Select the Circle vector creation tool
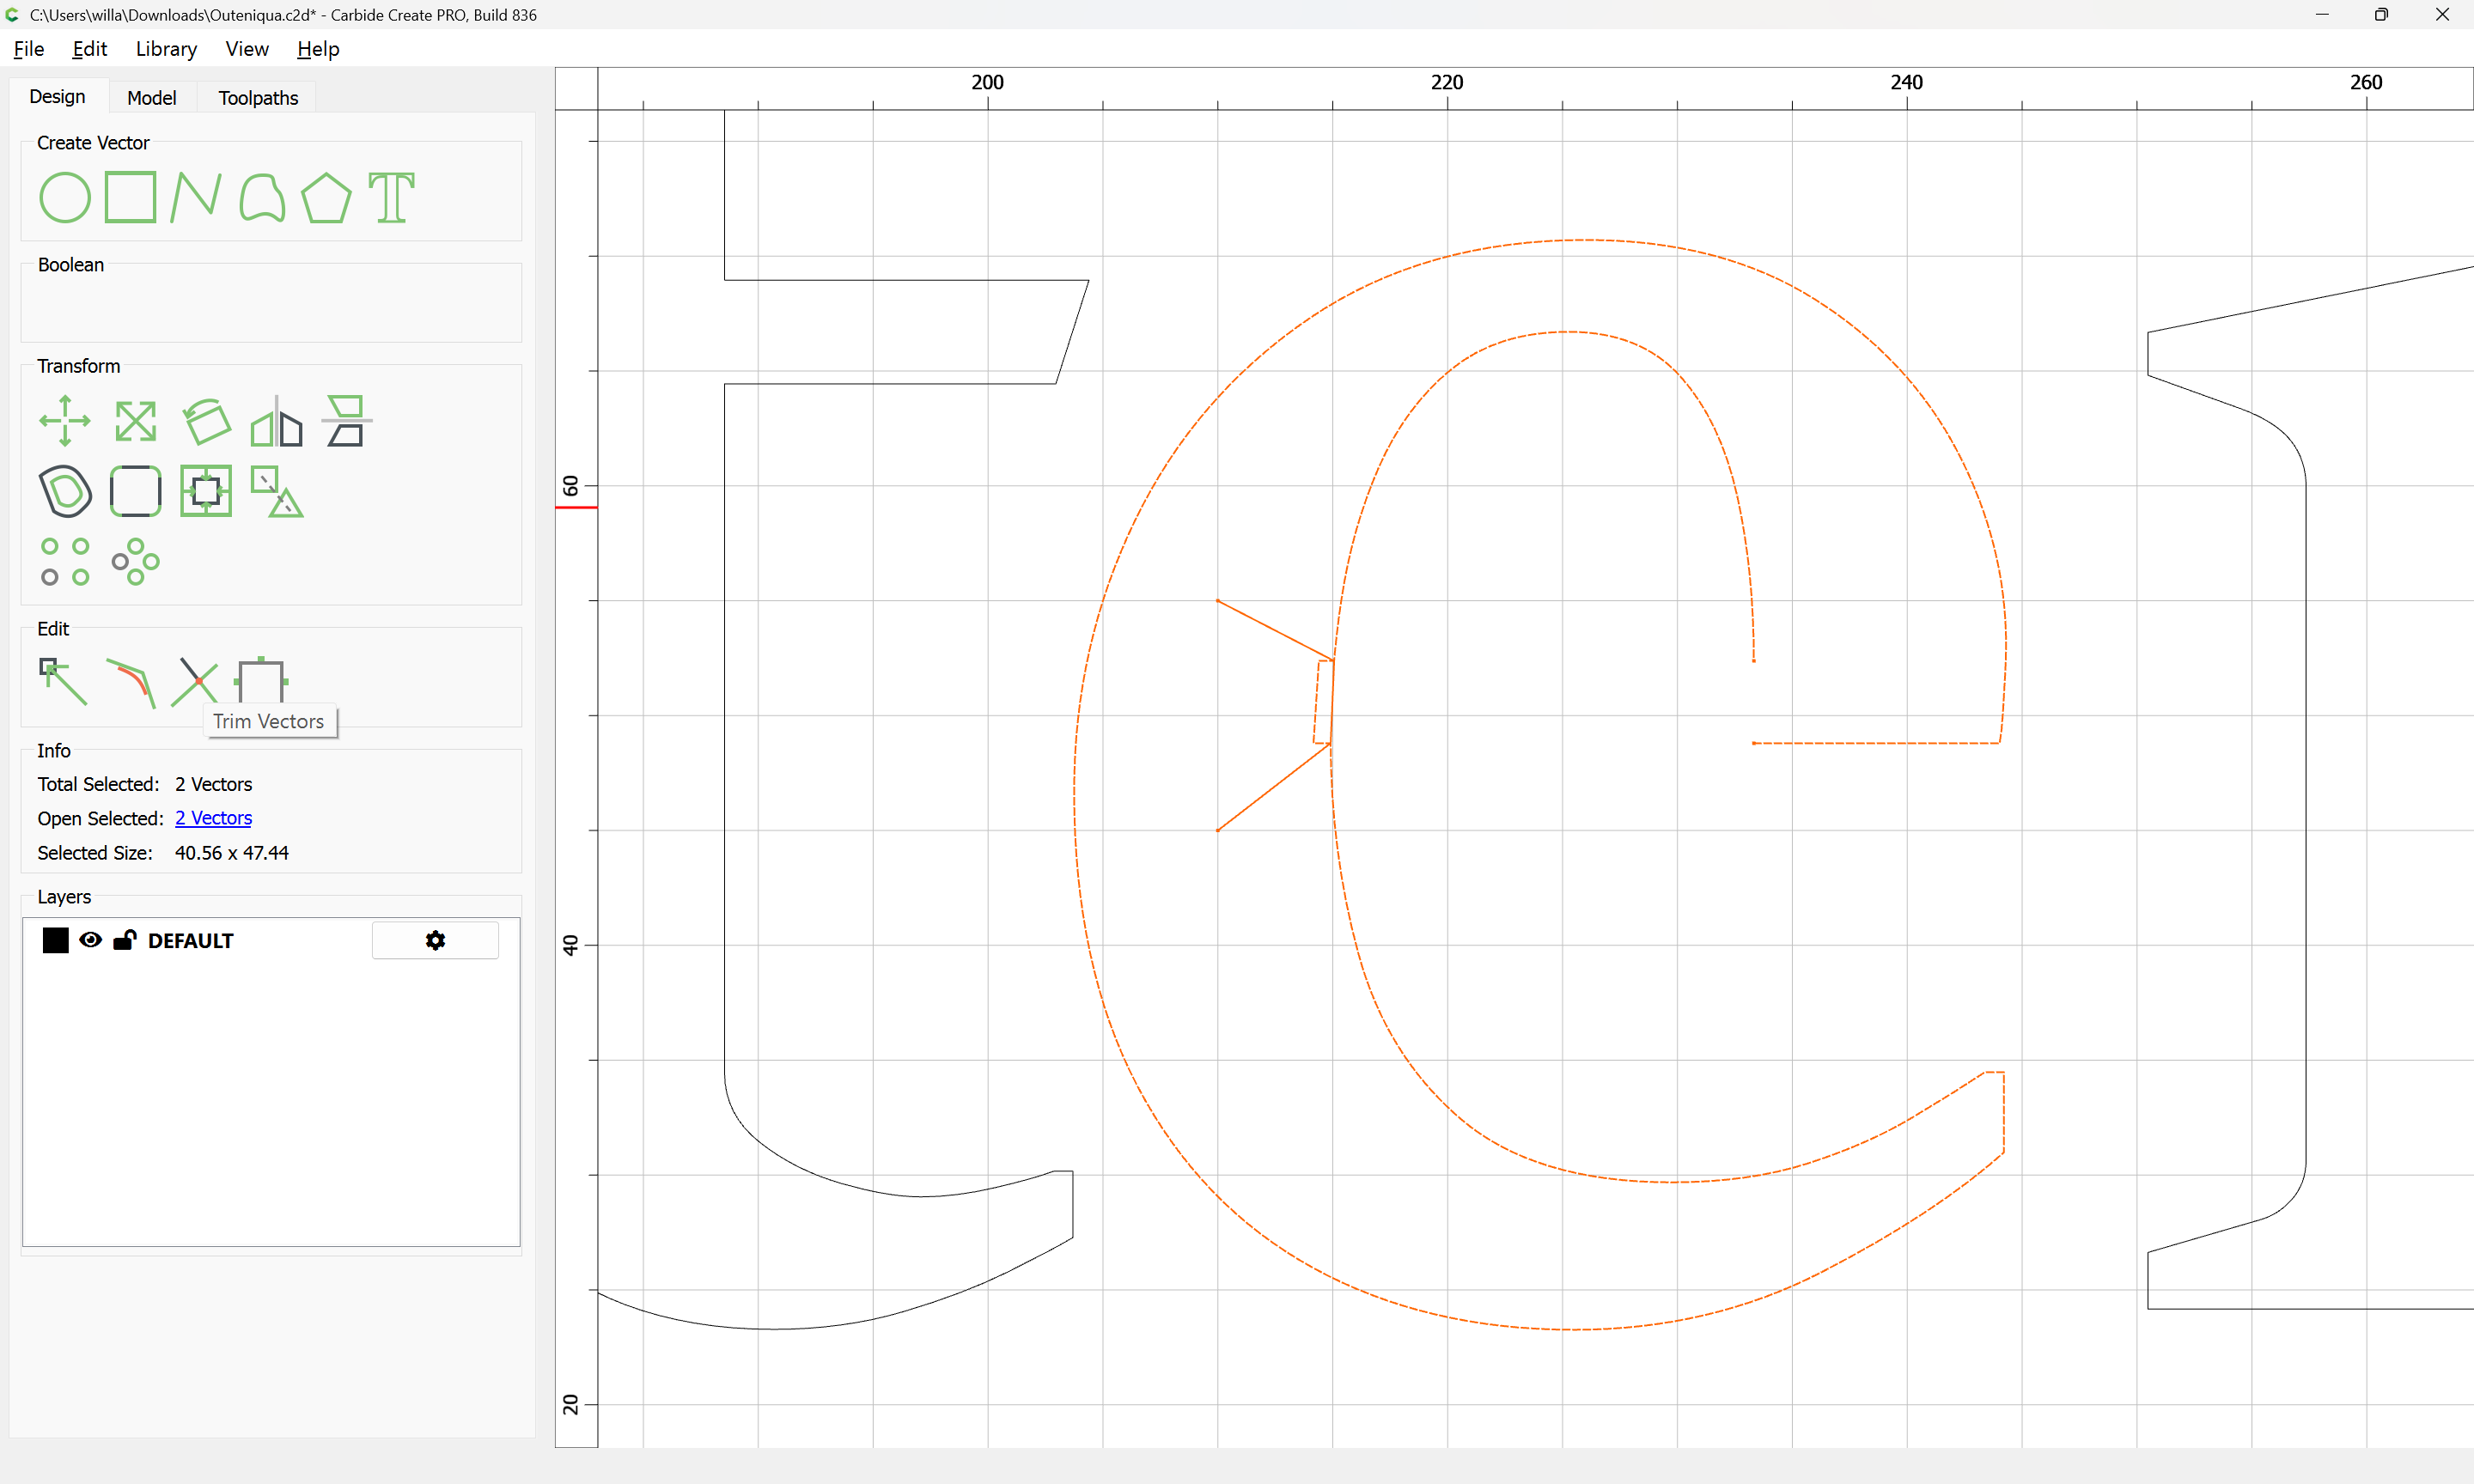 (x=65, y=197)
